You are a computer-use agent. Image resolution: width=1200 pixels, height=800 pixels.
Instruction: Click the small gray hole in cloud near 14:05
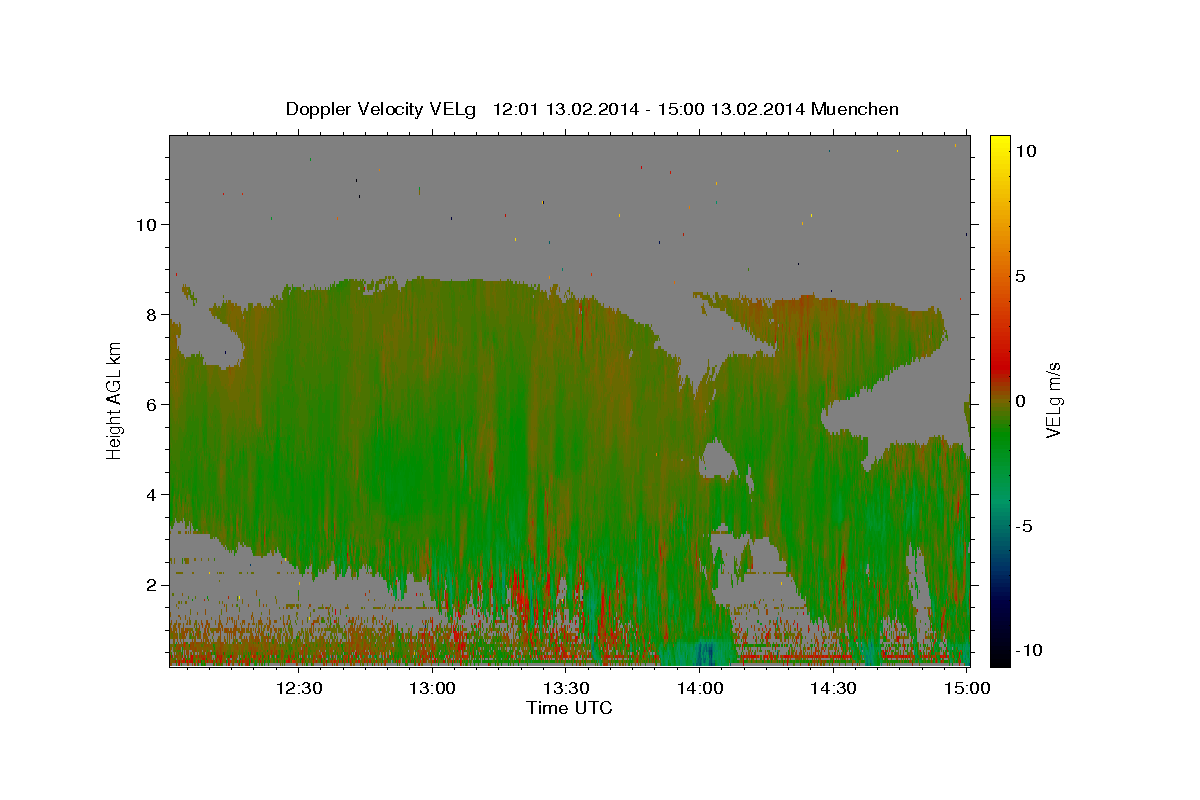[717, 461]
